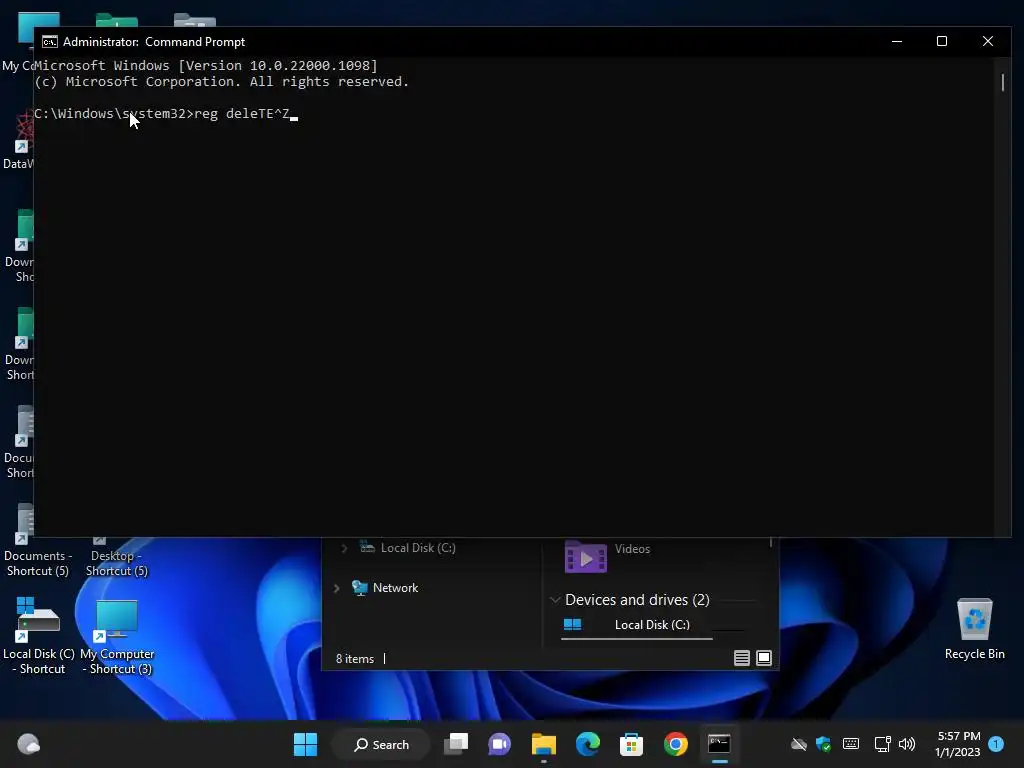This screenshot has height=768, width=1024.
Task: Launch Google Chrome from the taskbar
Action: tap(675, 744)
